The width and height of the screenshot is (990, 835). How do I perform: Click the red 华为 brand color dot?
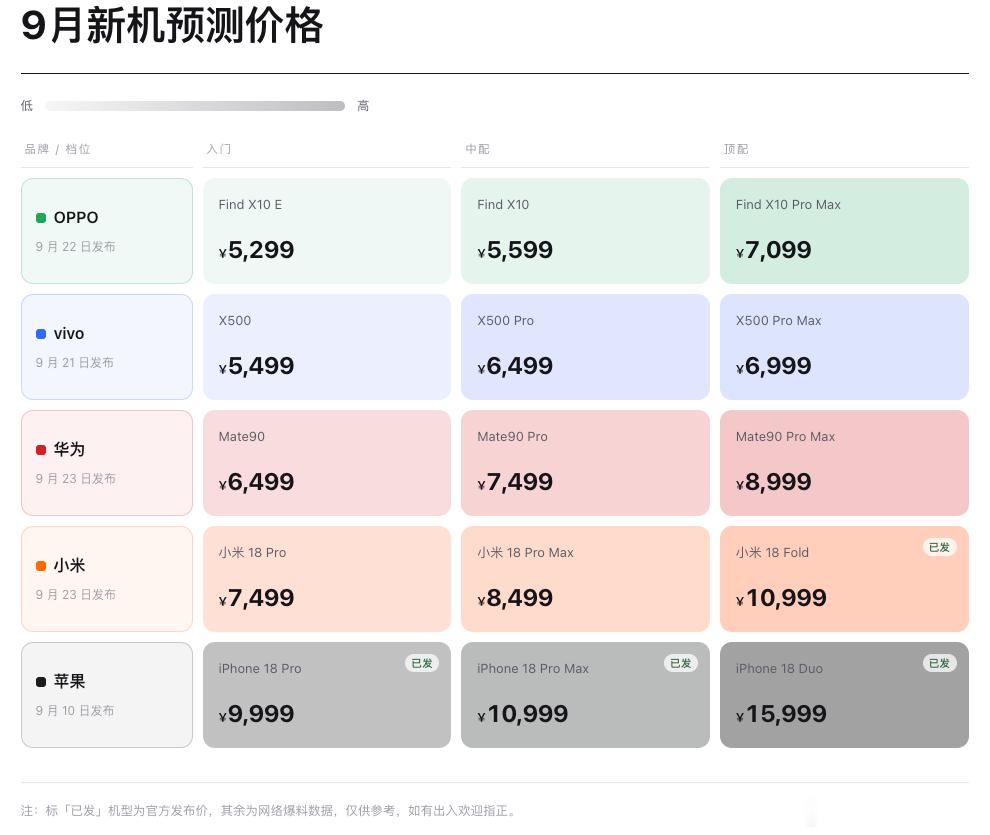coord(41,450)
